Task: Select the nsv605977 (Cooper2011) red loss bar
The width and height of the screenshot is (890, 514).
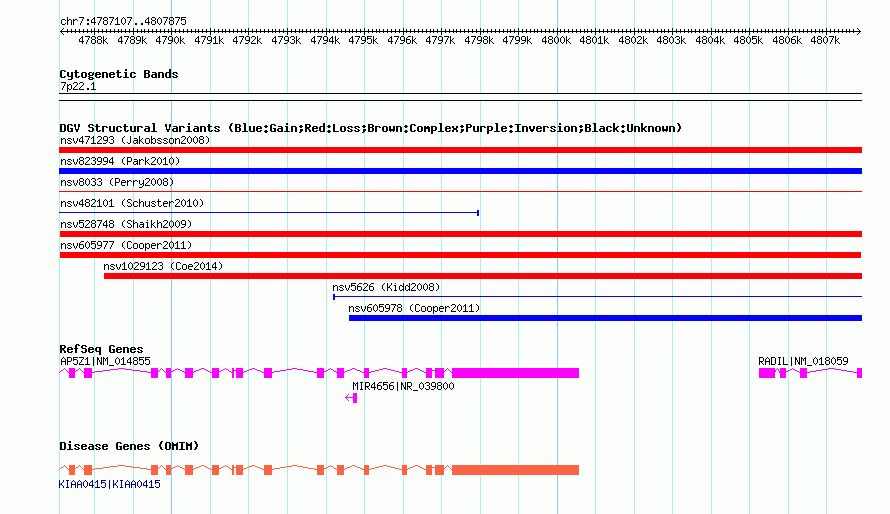Action: point(460,255)
